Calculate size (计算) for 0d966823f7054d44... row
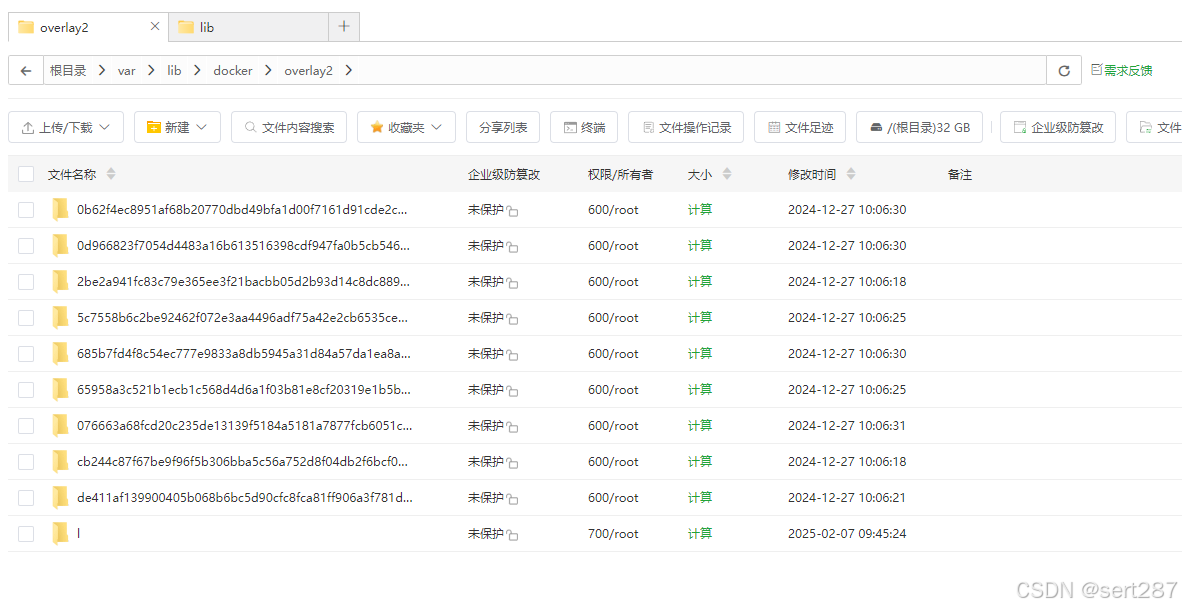1182x610 pixels. coord(700,246)
